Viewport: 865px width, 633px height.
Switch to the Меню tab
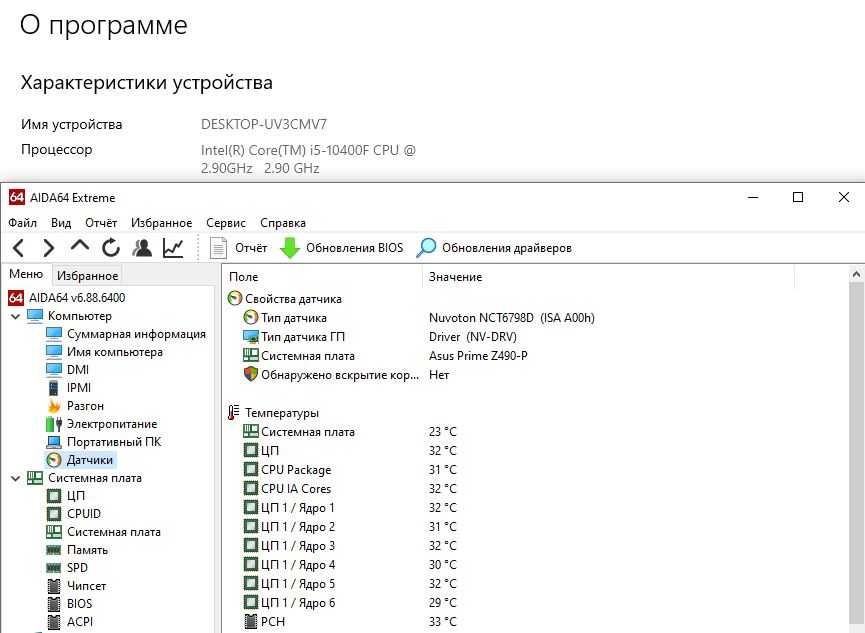pos(26,274)
